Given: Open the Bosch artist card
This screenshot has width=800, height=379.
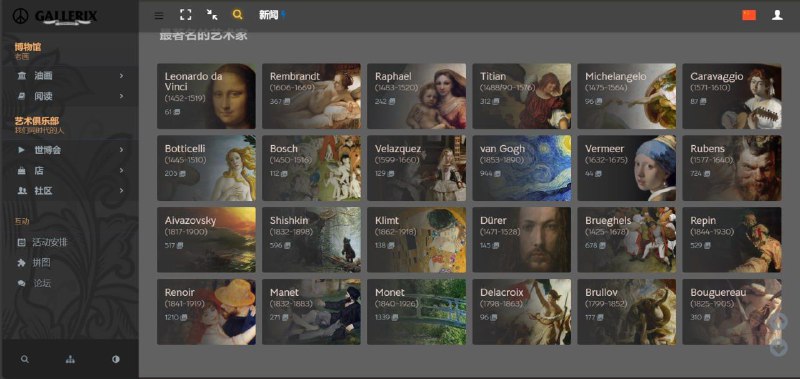Looking at the screenshot, I should pyautogui.click(x=311, y=168).
